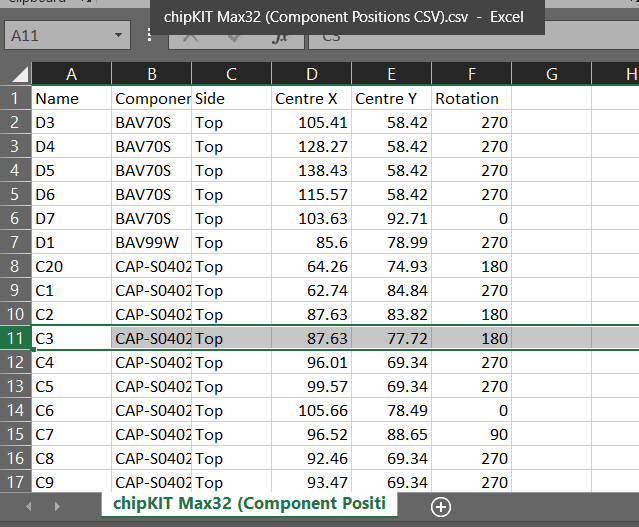
Task: Open the Name Box dropdown arrow
Action: 119,36
